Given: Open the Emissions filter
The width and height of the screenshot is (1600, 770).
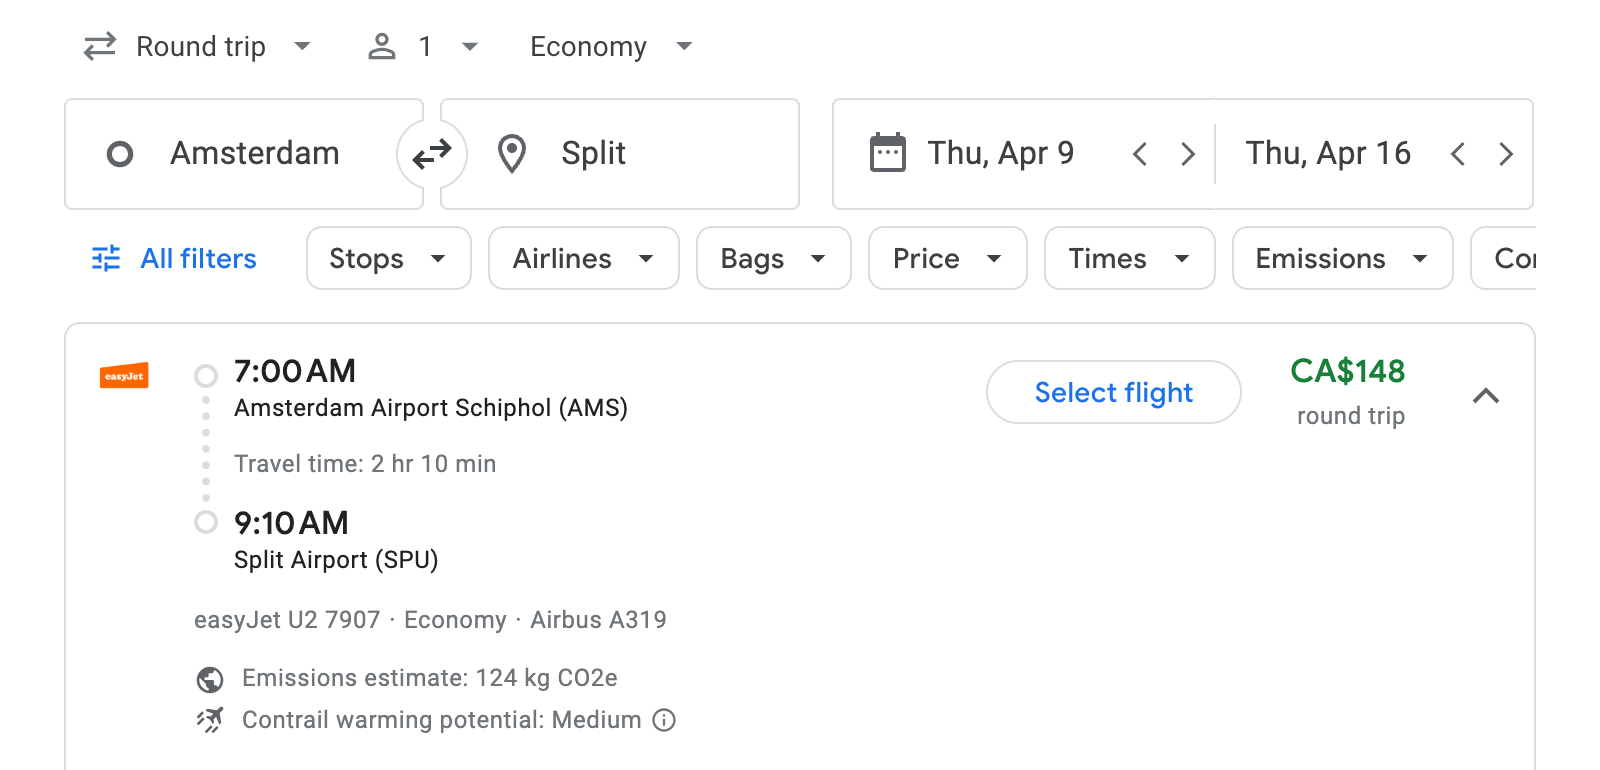Looking at the screenshot, I should pyautogui.click(x=1341, y=258).
